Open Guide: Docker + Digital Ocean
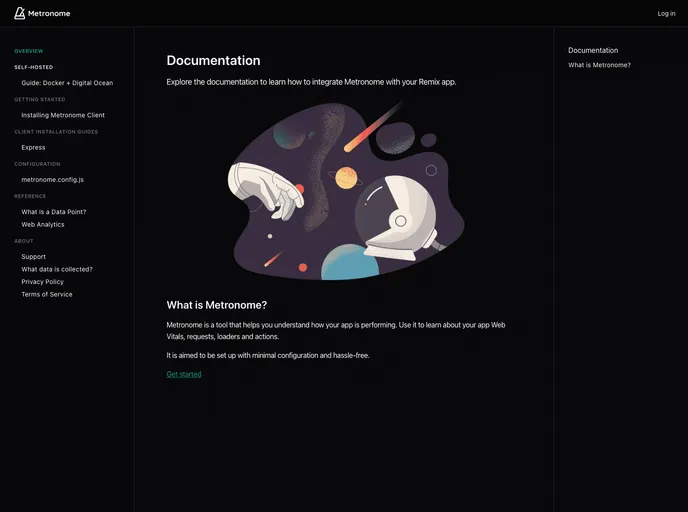The width and height of the screenshot is (688, 512). click(67, 83)
